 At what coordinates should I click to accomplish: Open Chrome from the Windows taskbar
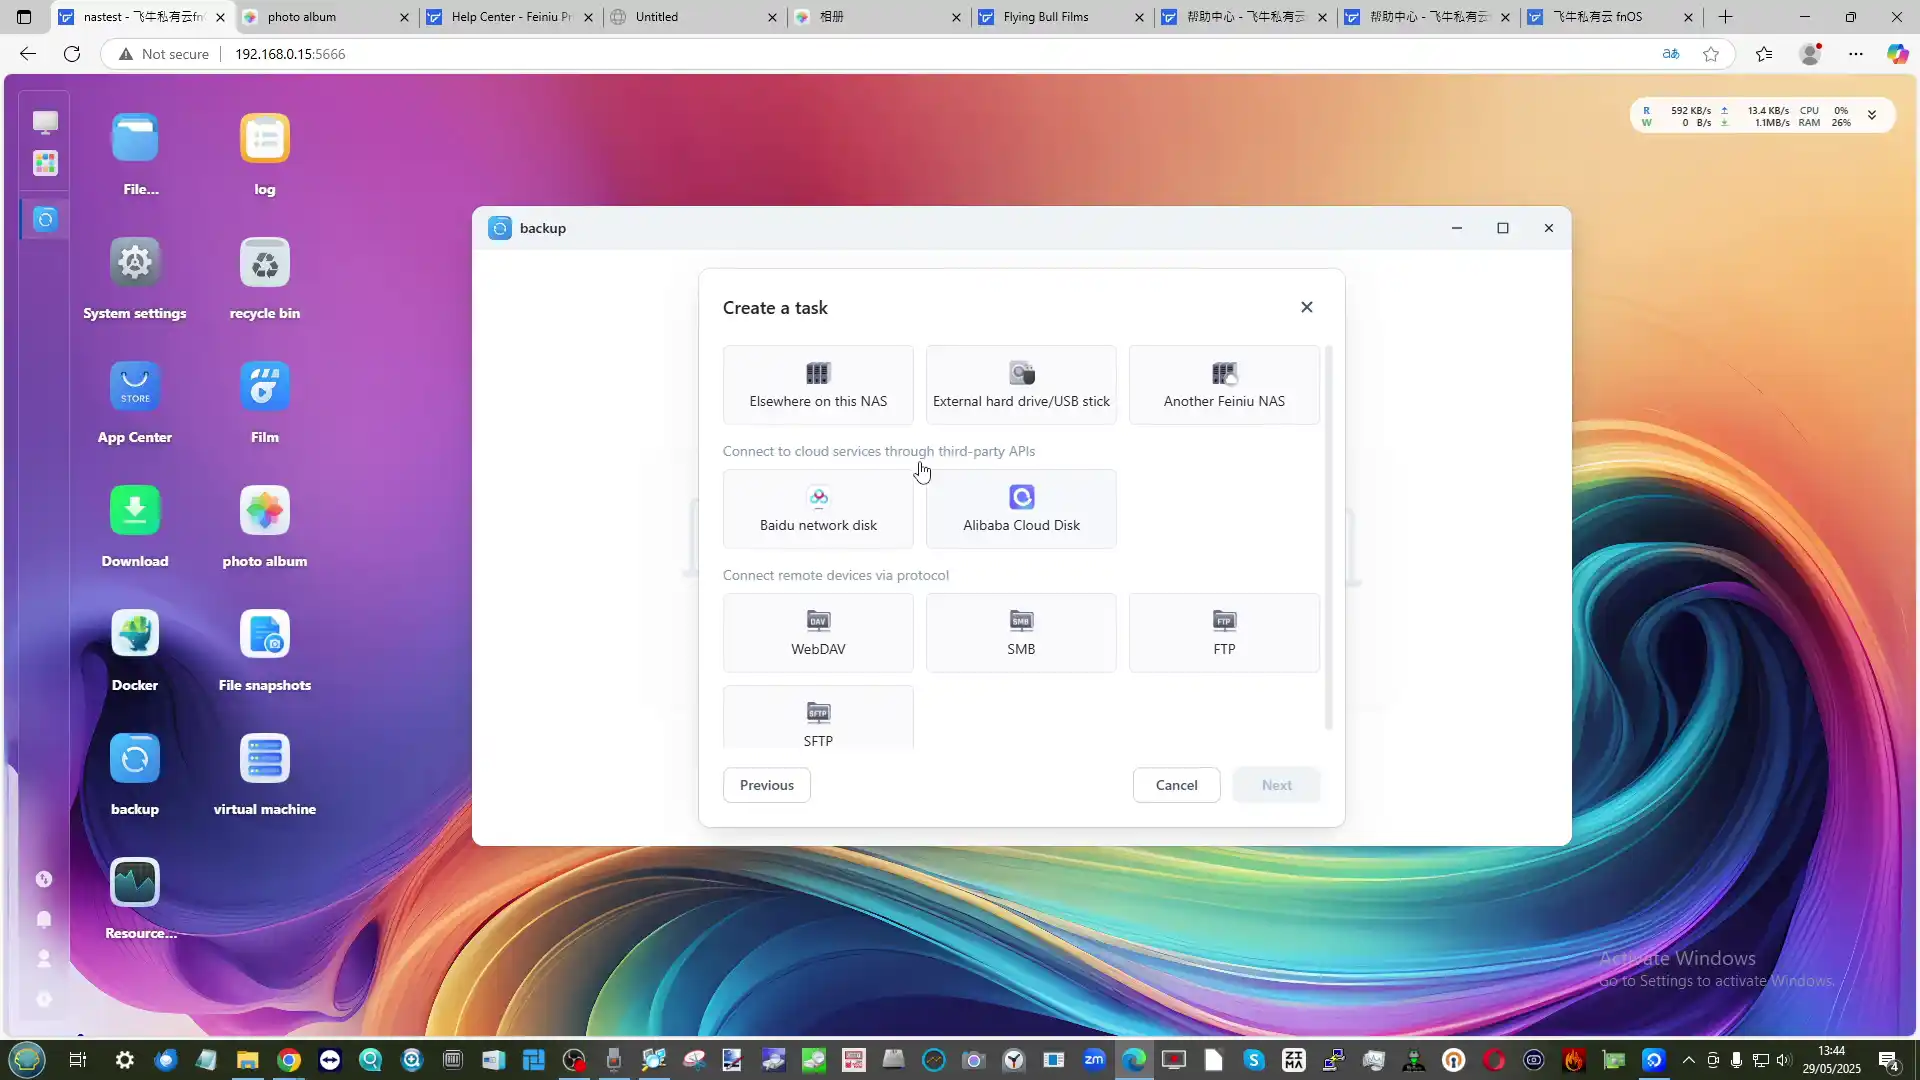[289, 1060]
